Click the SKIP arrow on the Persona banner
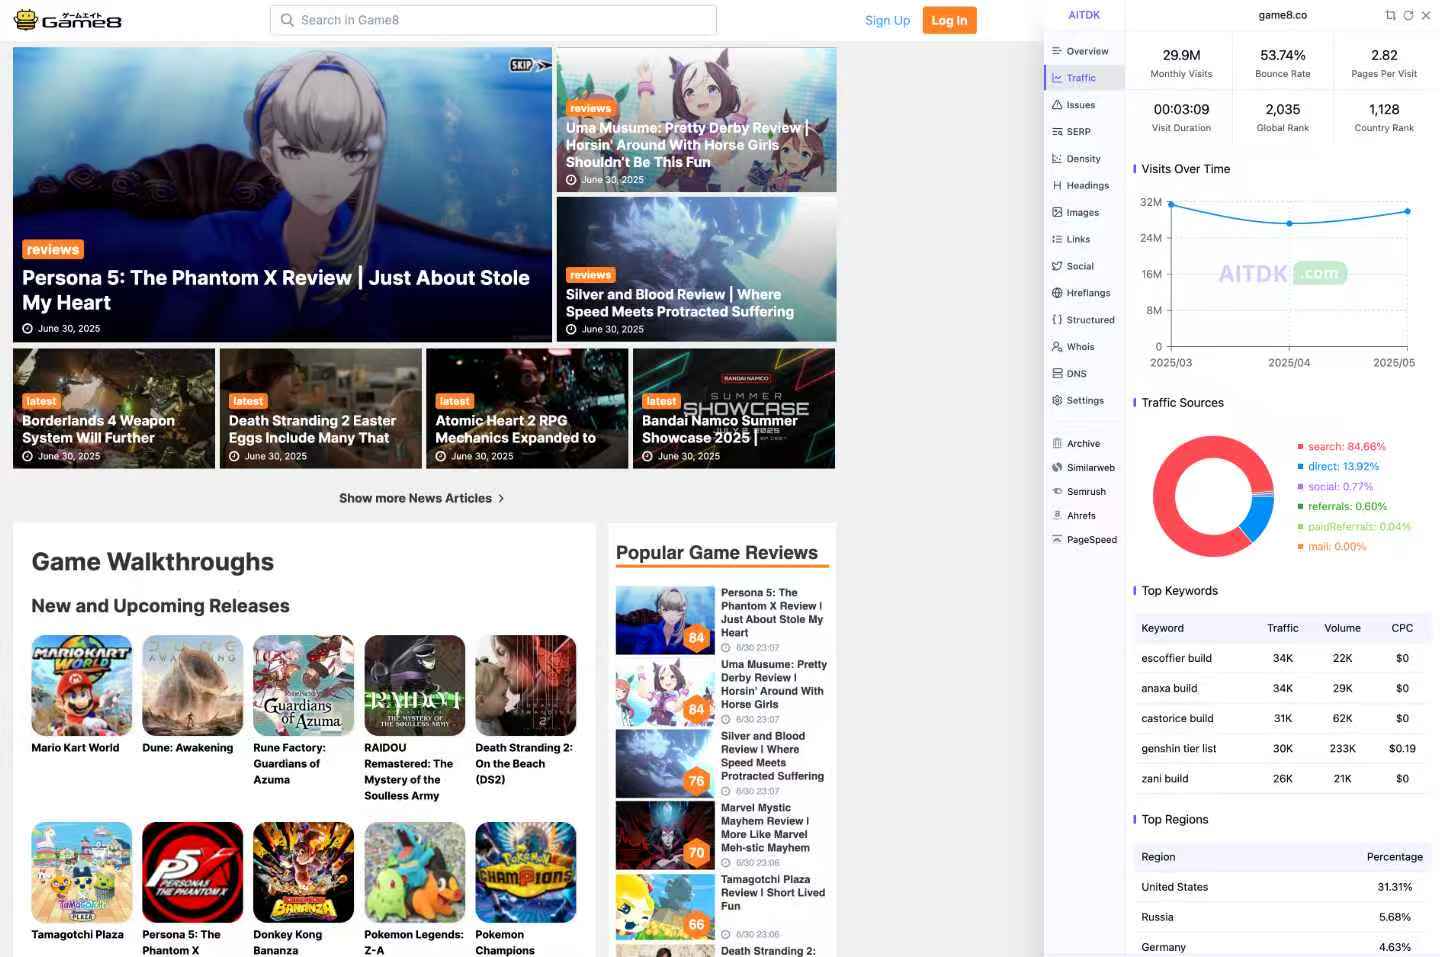This screenshot has width=1440, height=957. 530,65
